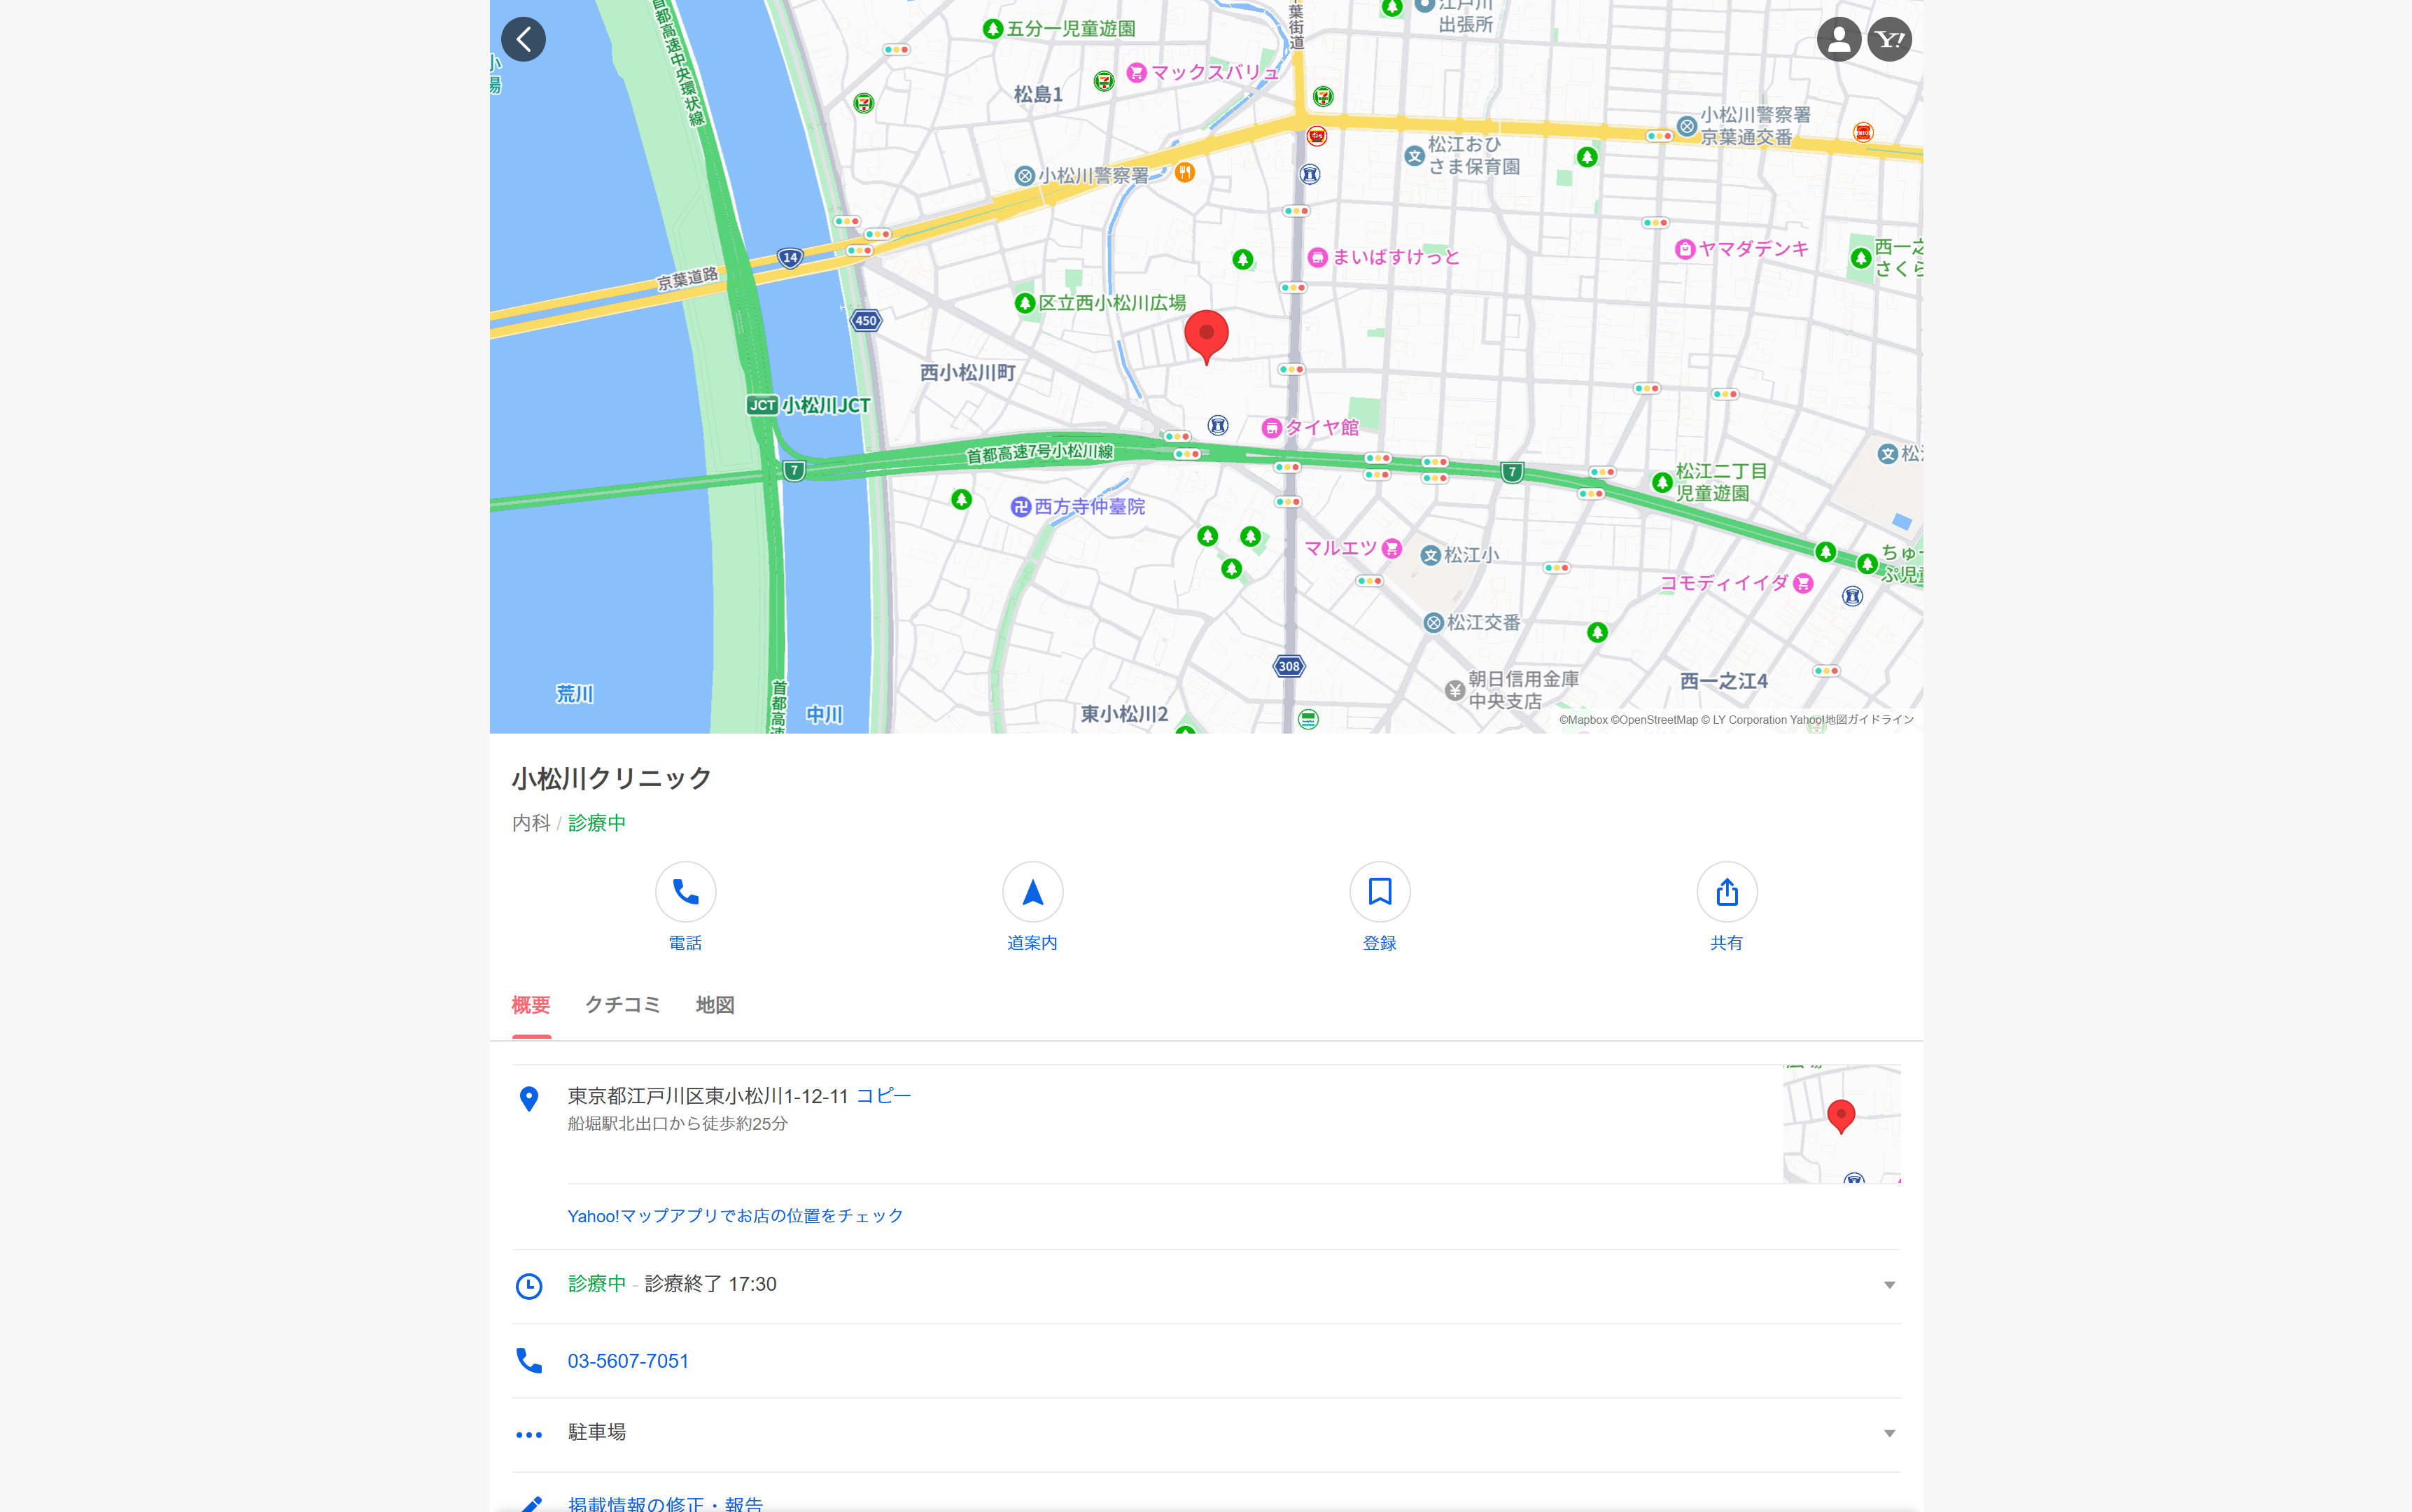2412x1512 pixels.
Task: Click the clock icon beside opening hours
Action: (x=529, y=1286)
